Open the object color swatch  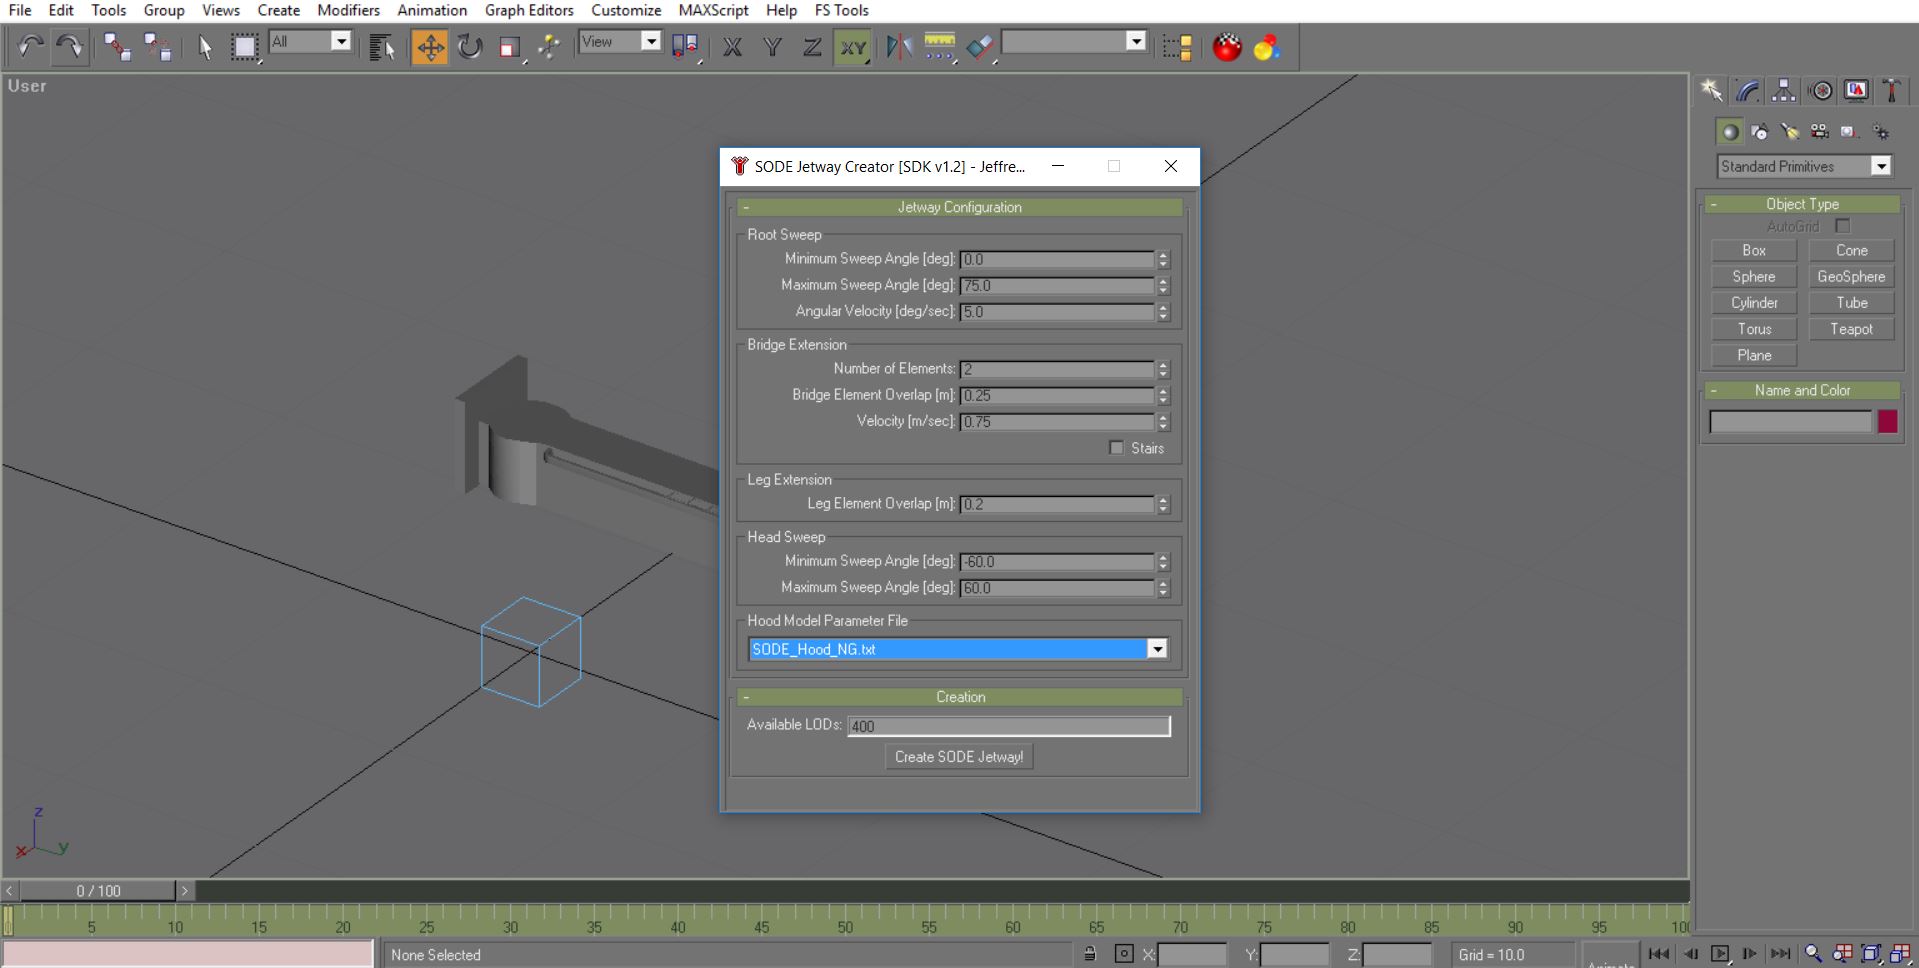[1887, 421]
